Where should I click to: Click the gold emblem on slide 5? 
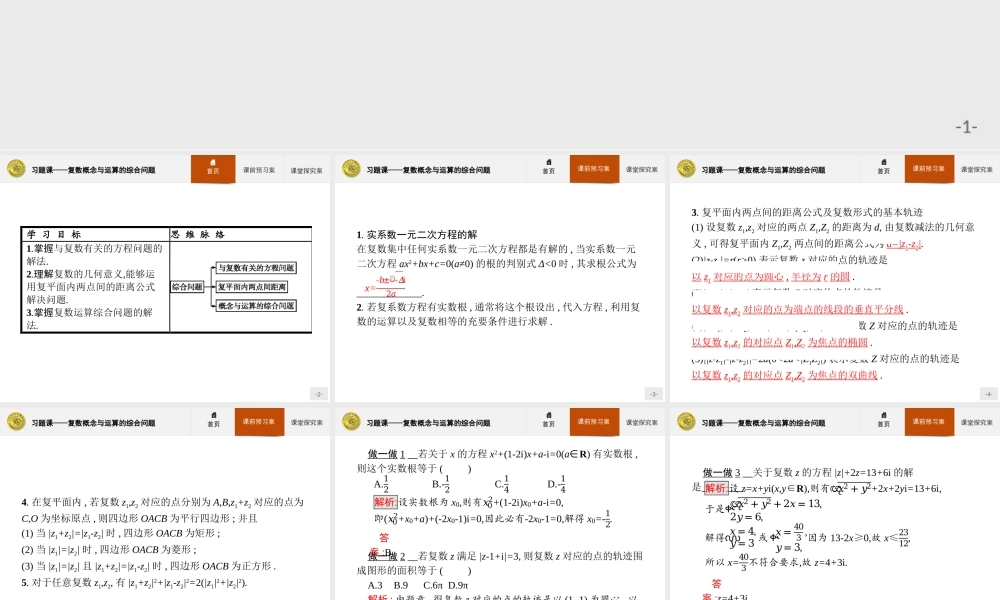coord(16,421)
